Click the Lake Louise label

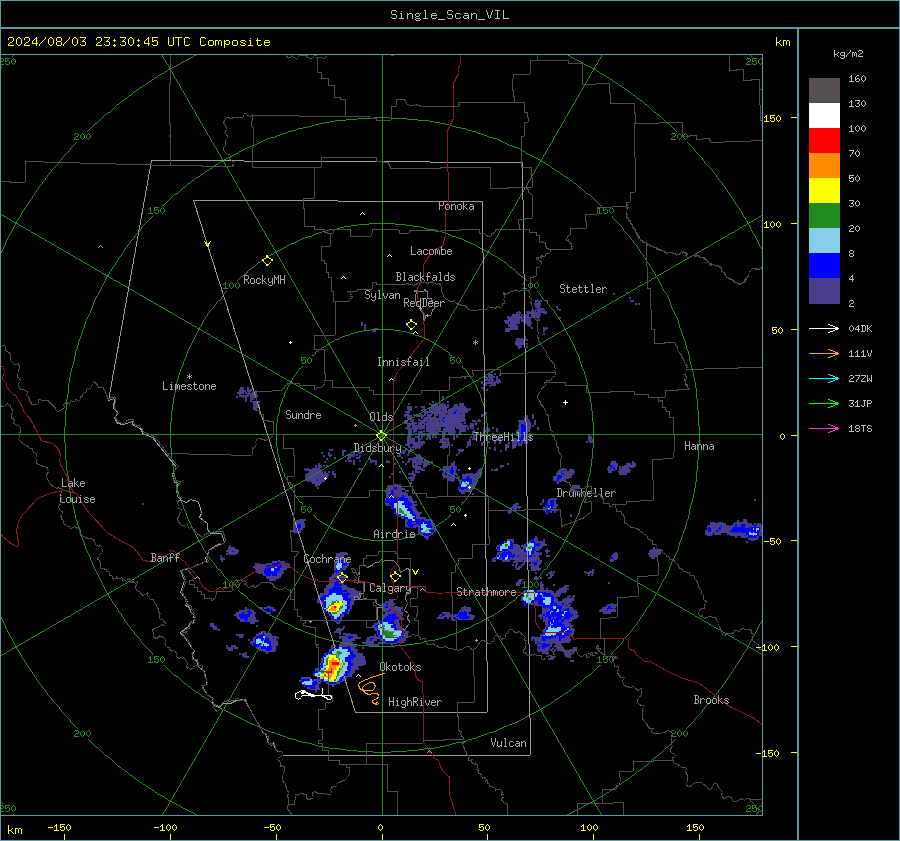77,491
